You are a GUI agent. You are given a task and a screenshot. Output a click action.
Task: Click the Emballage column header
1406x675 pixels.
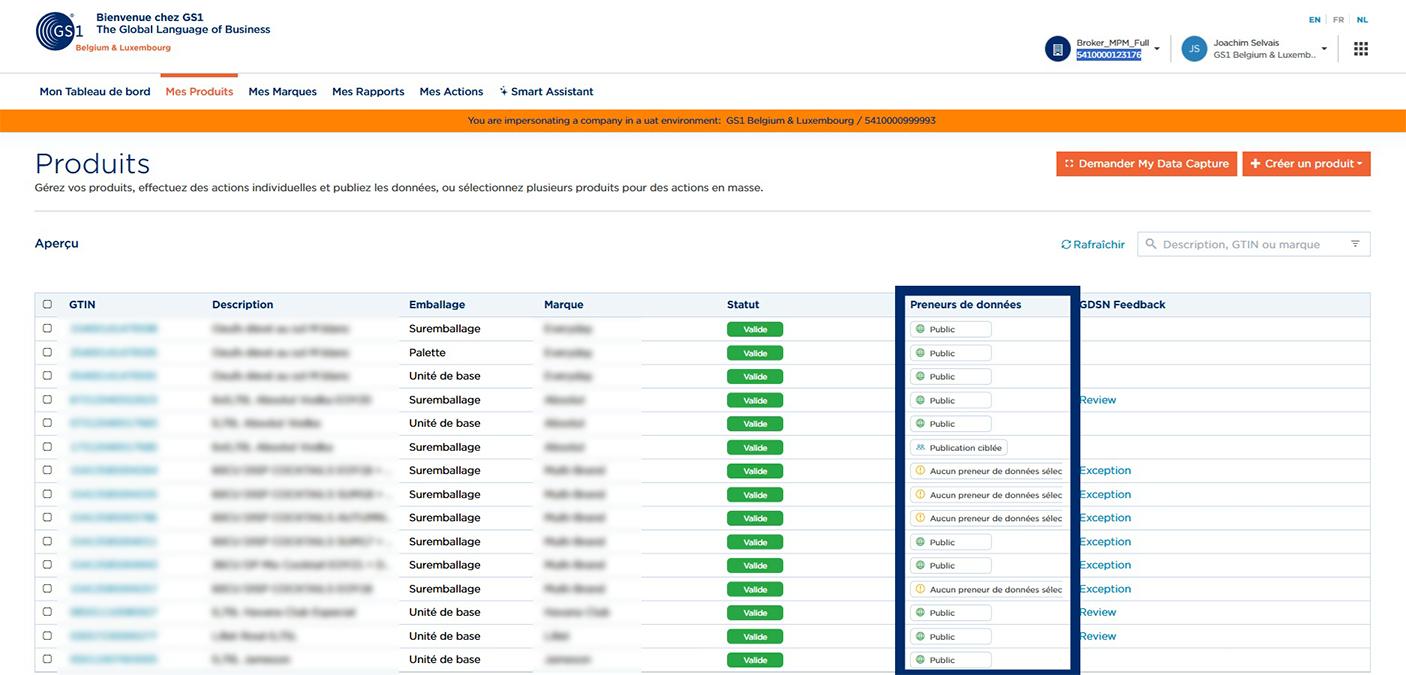437,305
